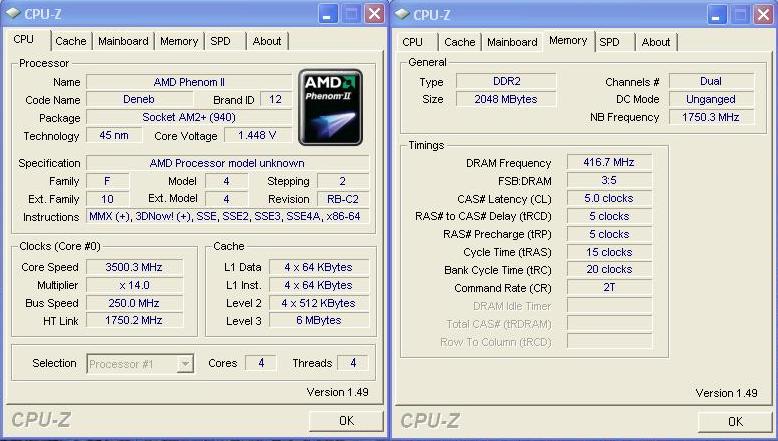Close the right CPU-Z window
Image resolution: width=778 pixels, height=441 pixels.
click(x=763, y=14)
